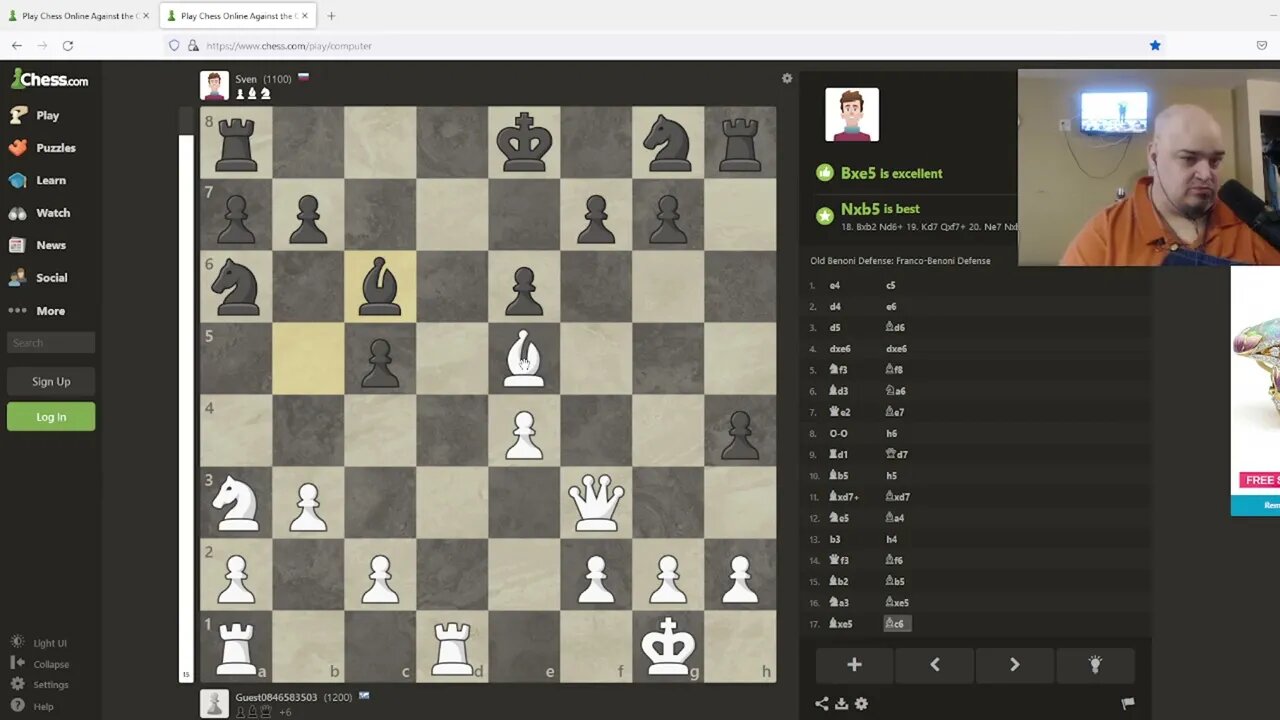Collapse the left sidebar
Image resolution: width=1280 pixels, height=720 pixels.
tap(40, 664)
